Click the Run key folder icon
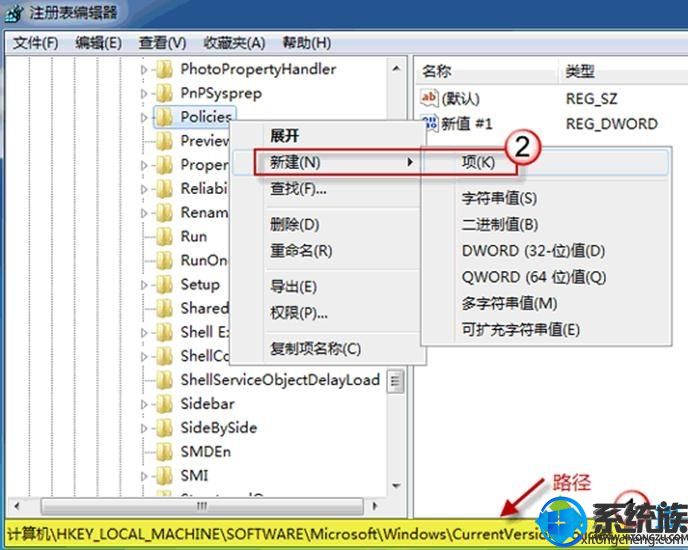The width and height of the screenshot is (688, 550). click(165, 236)
